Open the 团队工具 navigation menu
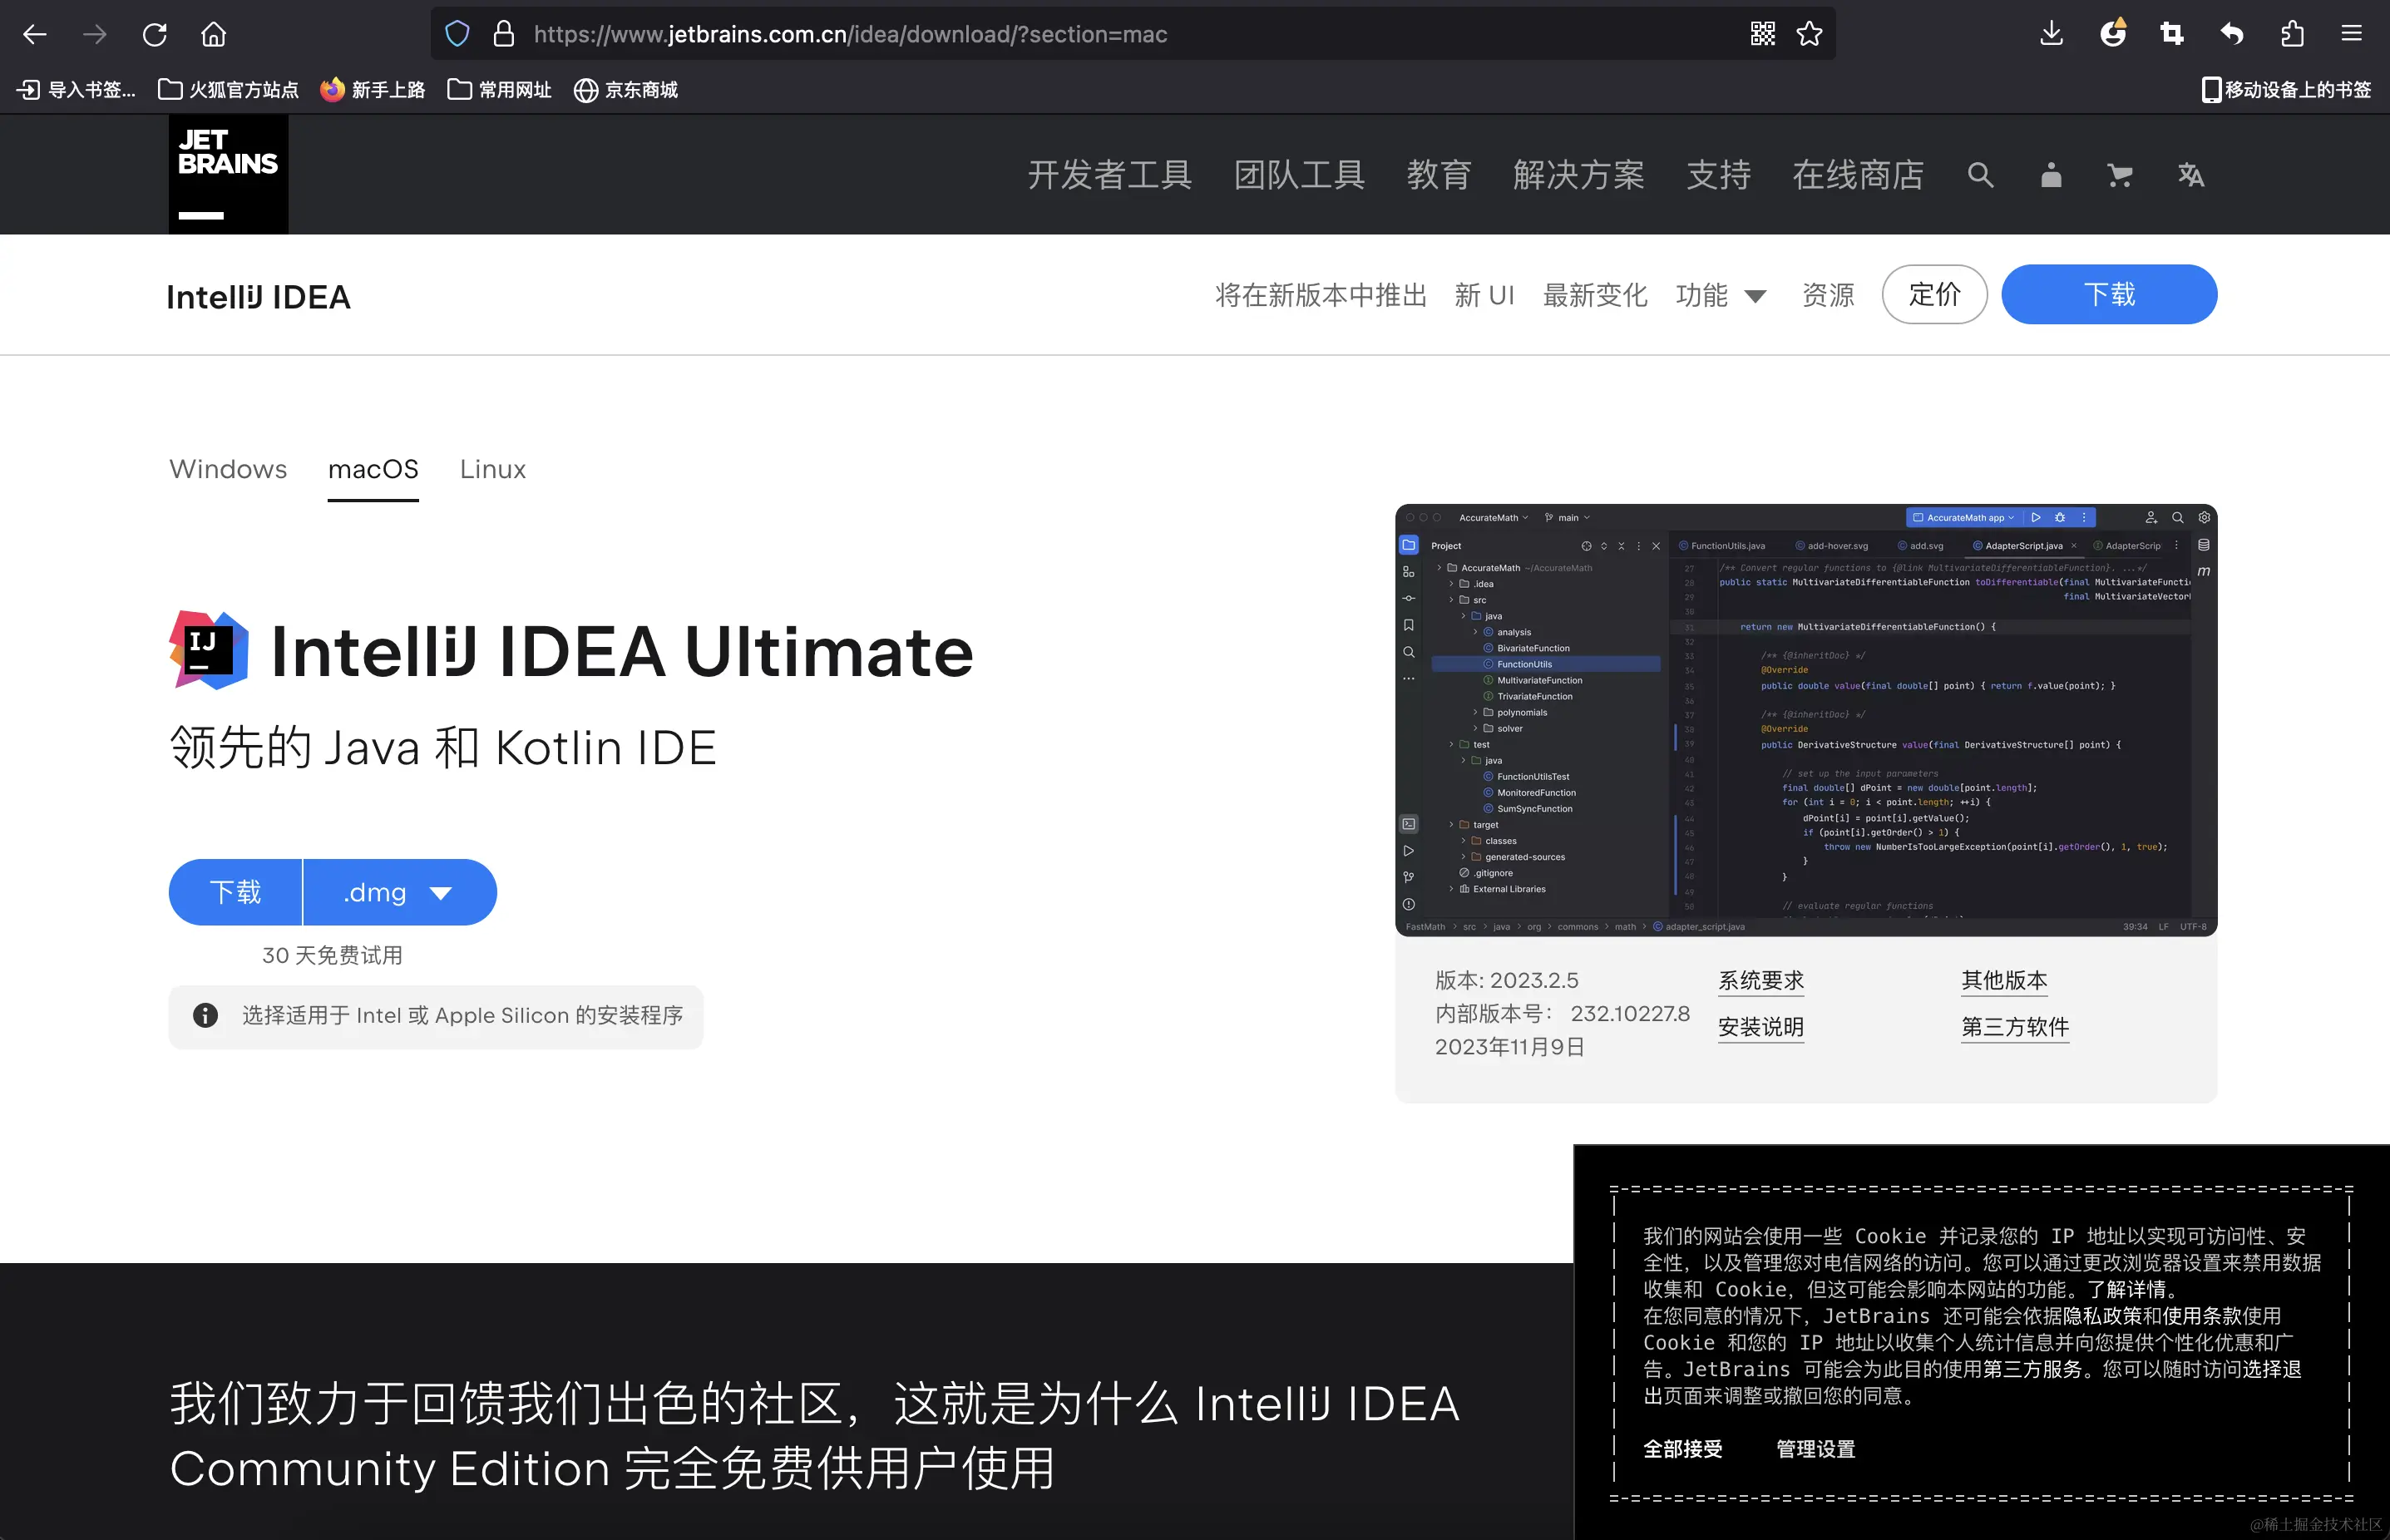The image size is (2390, 1540). (1299, 175)
